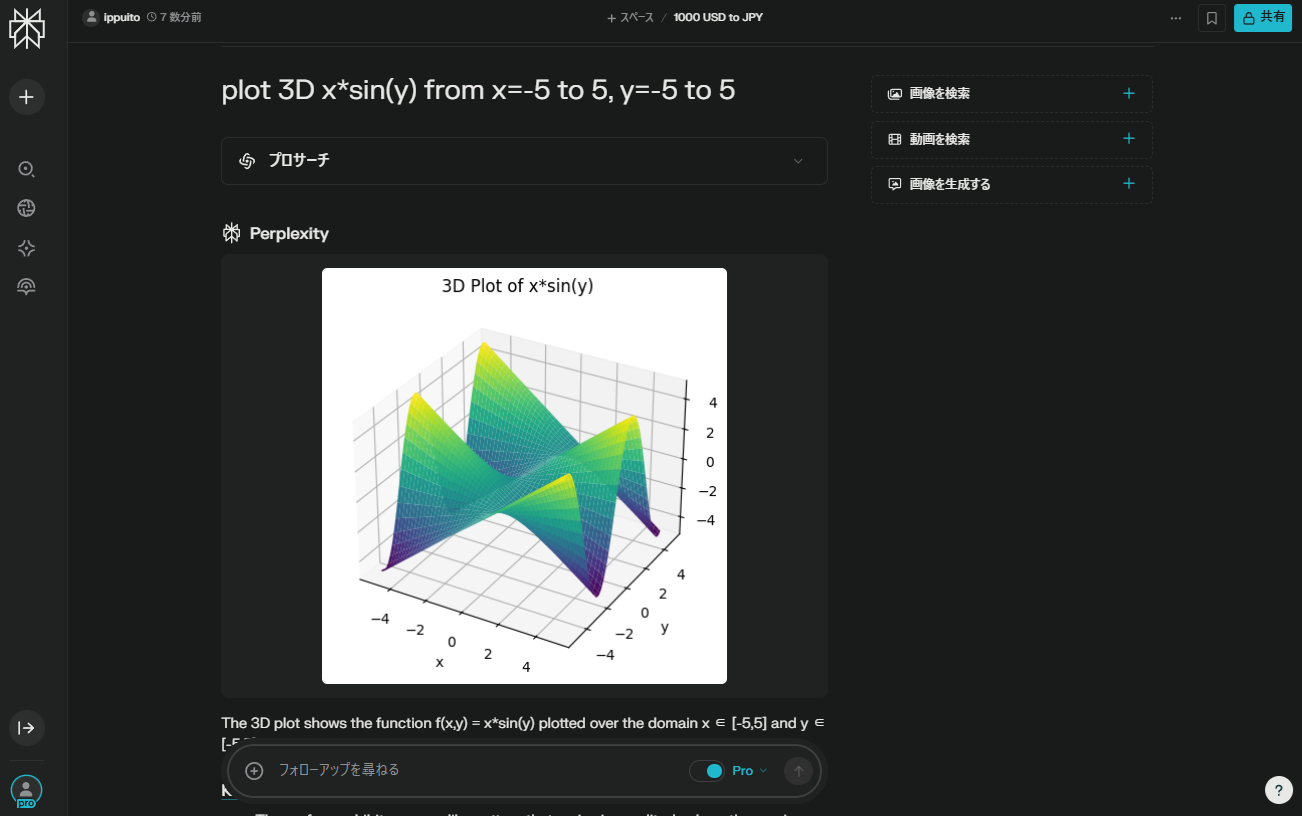The width and height of the screenshot is (1302, 816).
Task: Click the 共有 share button
Action: click(x=1262, y=17)
